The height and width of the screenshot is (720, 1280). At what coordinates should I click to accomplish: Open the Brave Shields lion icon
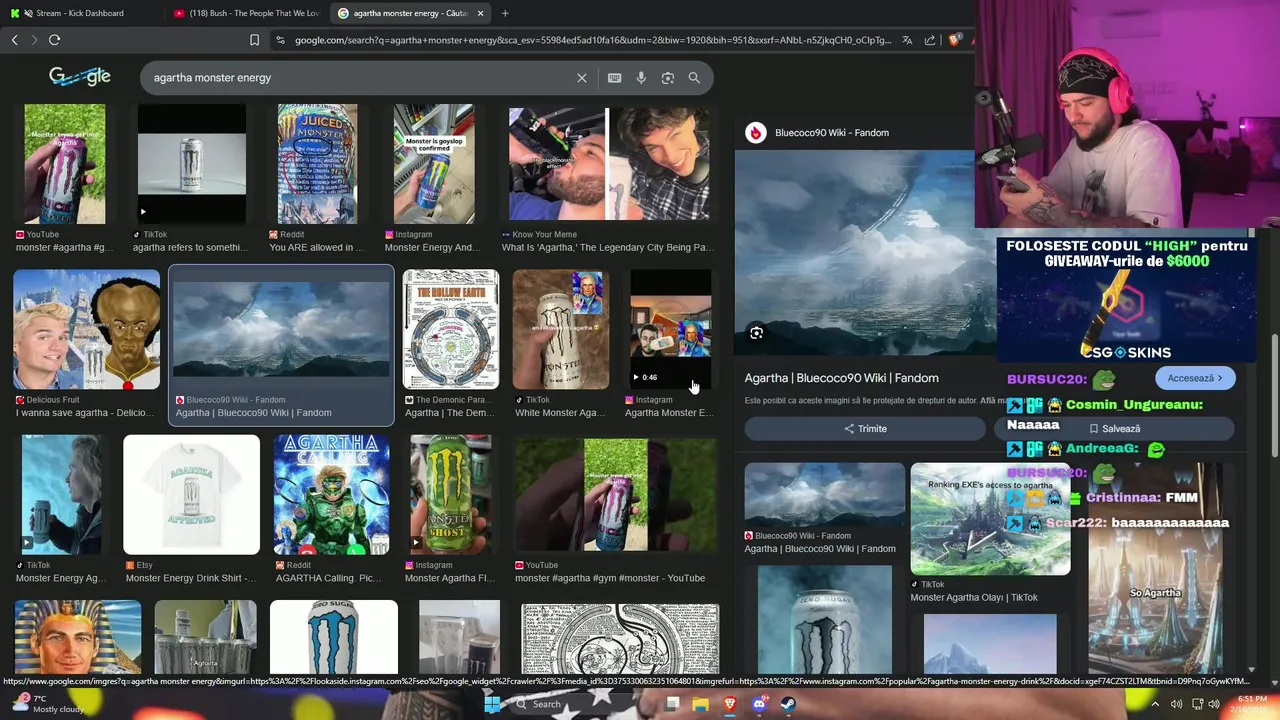[954, 40]
